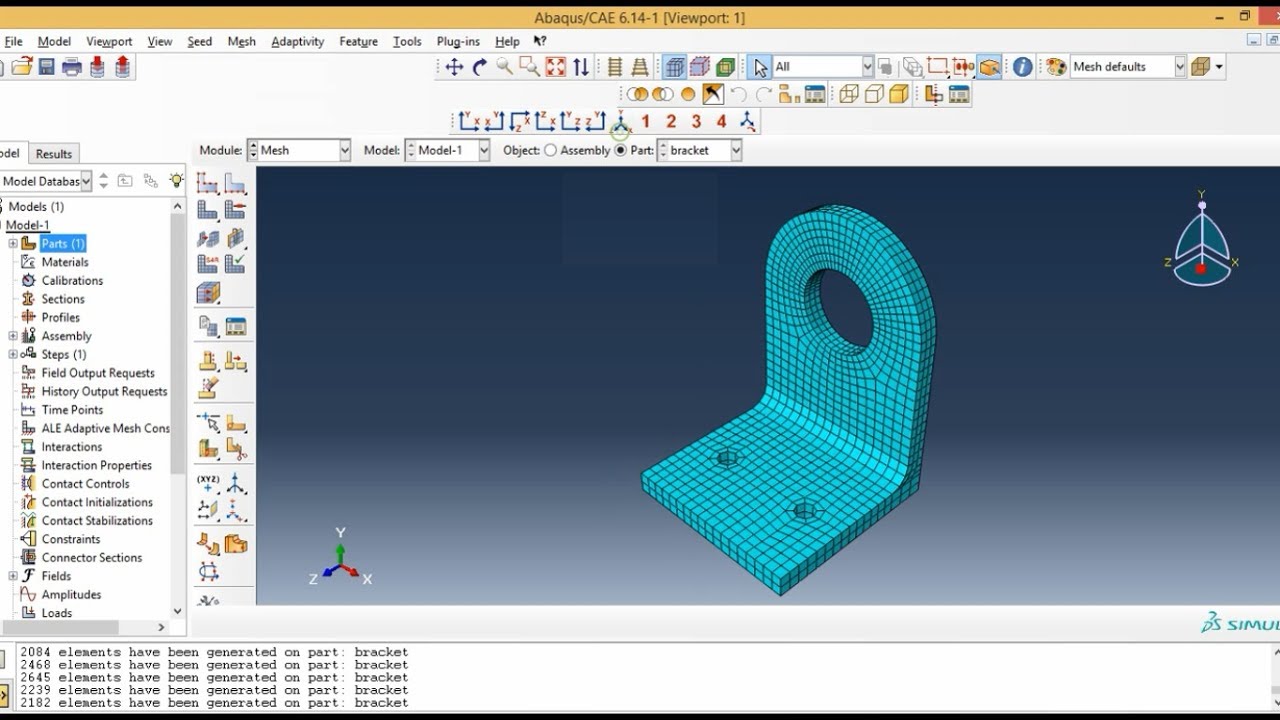Click the view triad compass in viewport
Viewport: 1280px width, 720px height.
(x=1202, y=238)
